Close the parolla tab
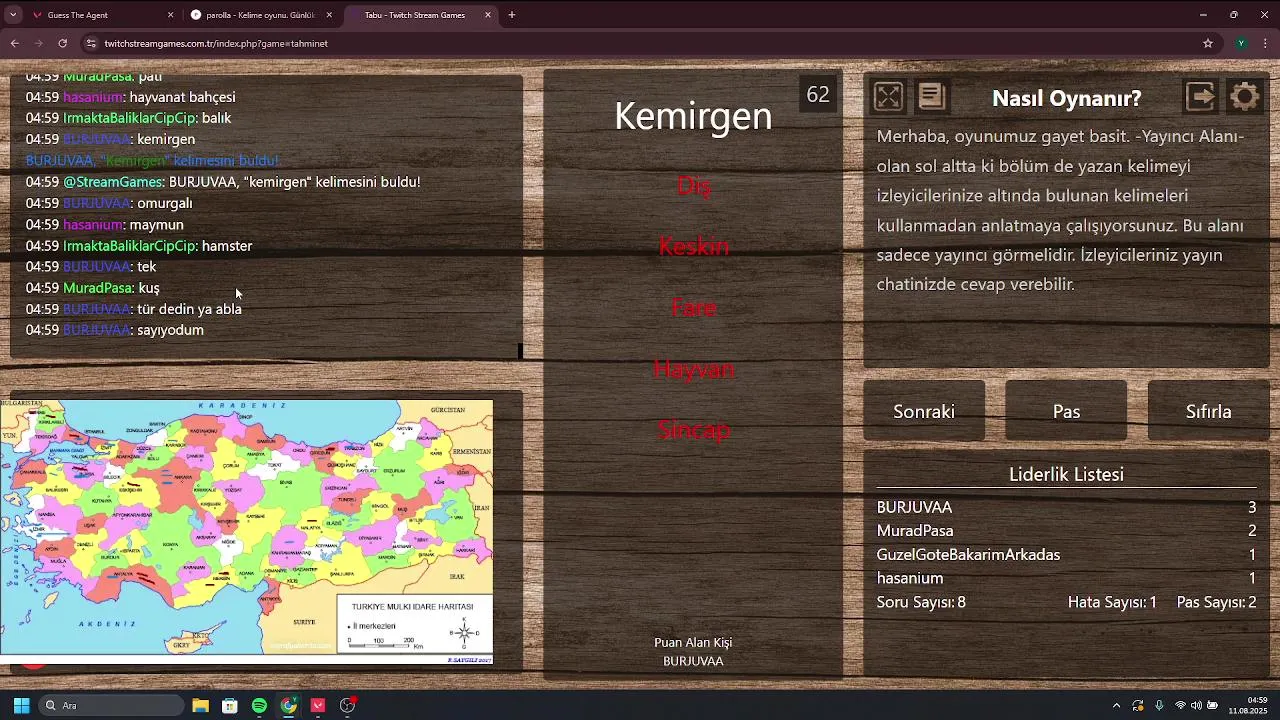The width and height of the screenshot is (1280, 720). coord(329,15)
